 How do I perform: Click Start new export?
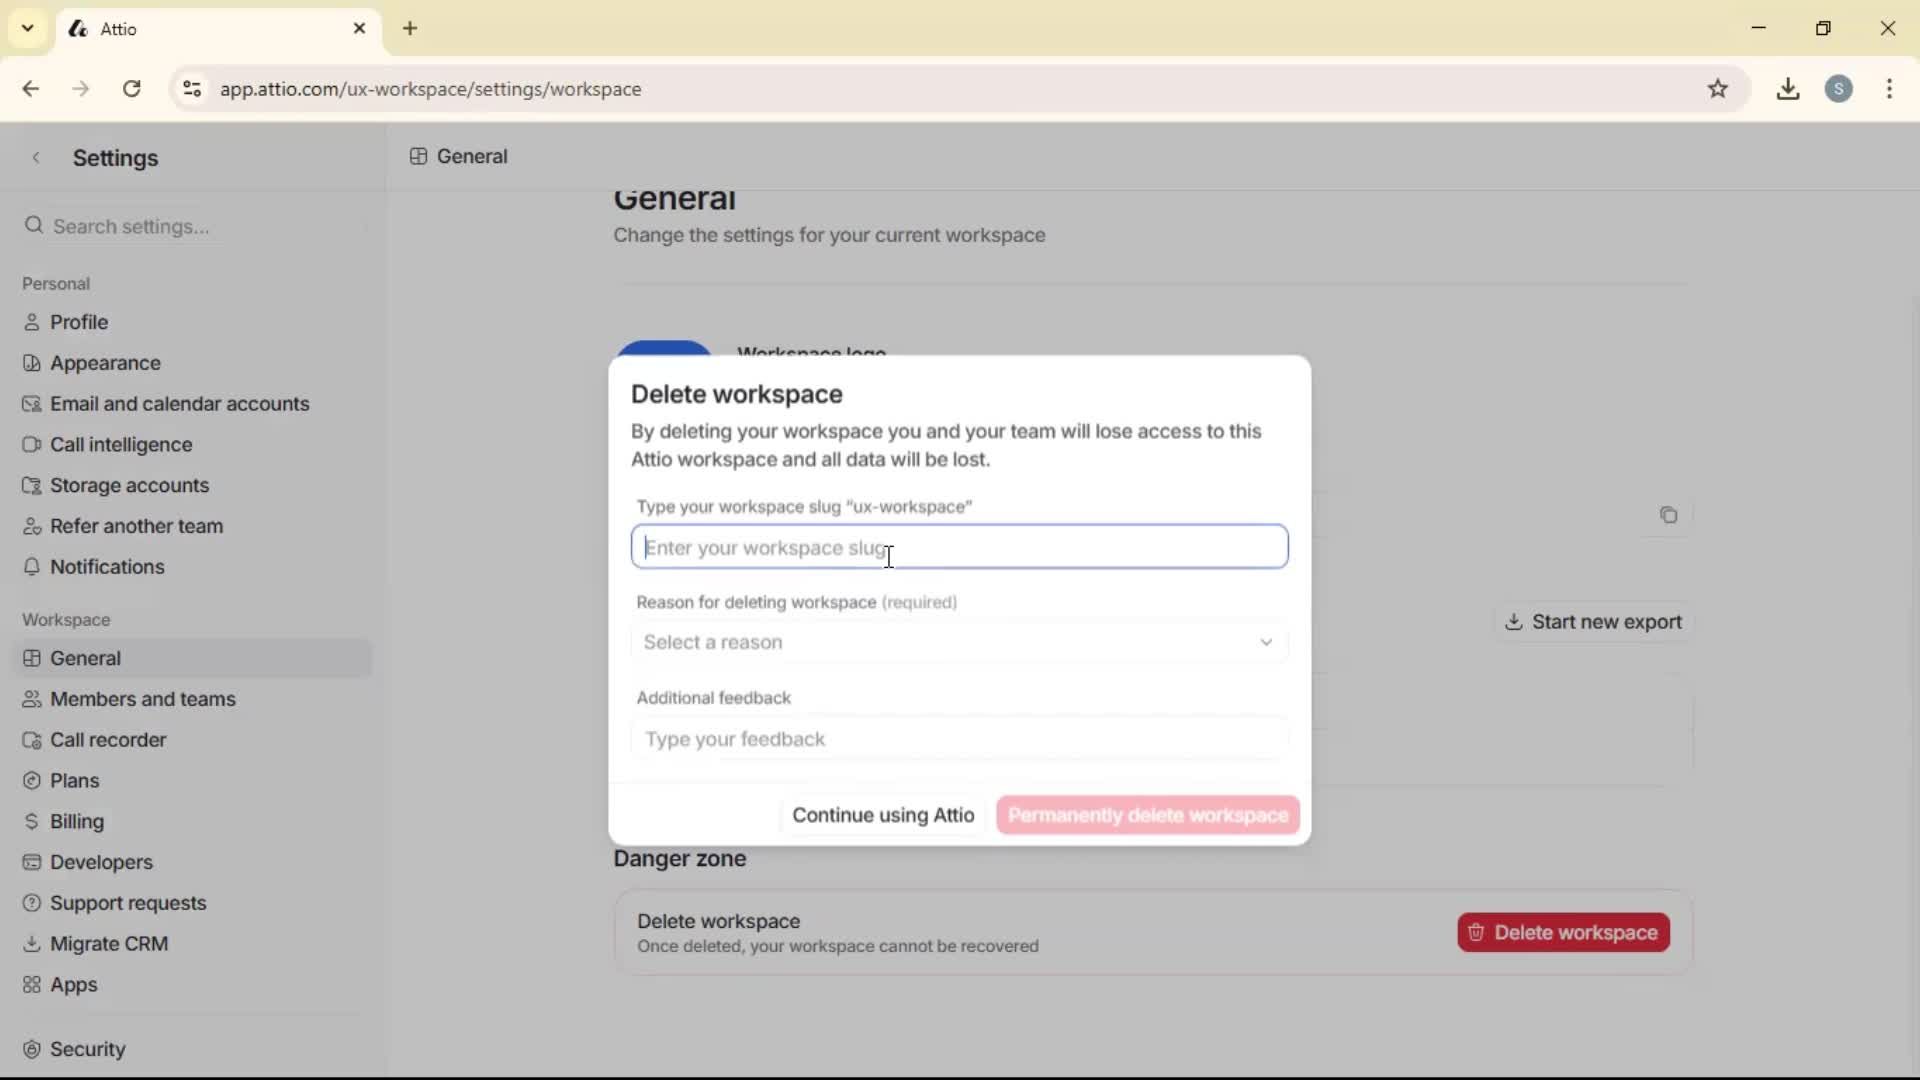pyautogui.click(x=1594, y=621)
